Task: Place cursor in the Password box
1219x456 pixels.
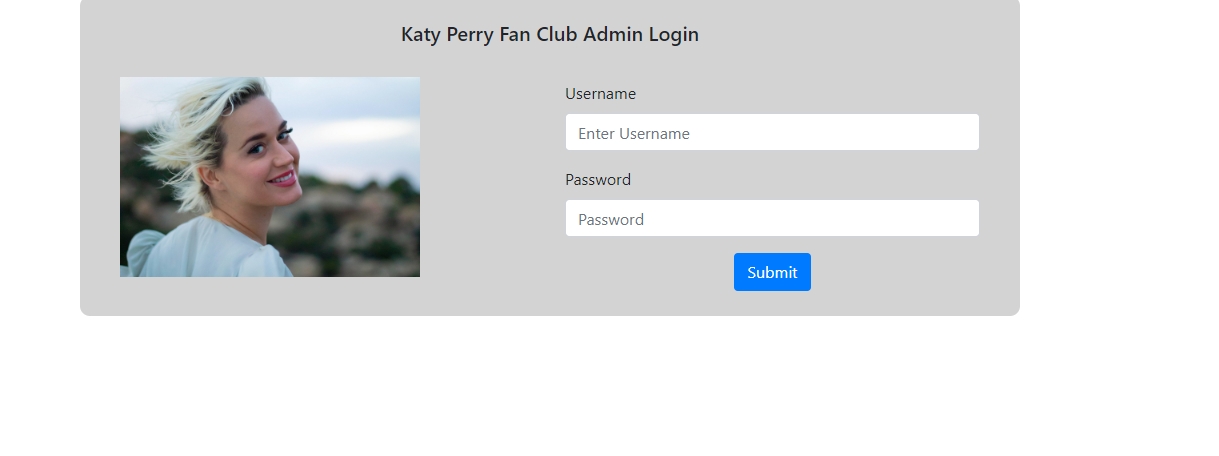Action: [771, 219]
